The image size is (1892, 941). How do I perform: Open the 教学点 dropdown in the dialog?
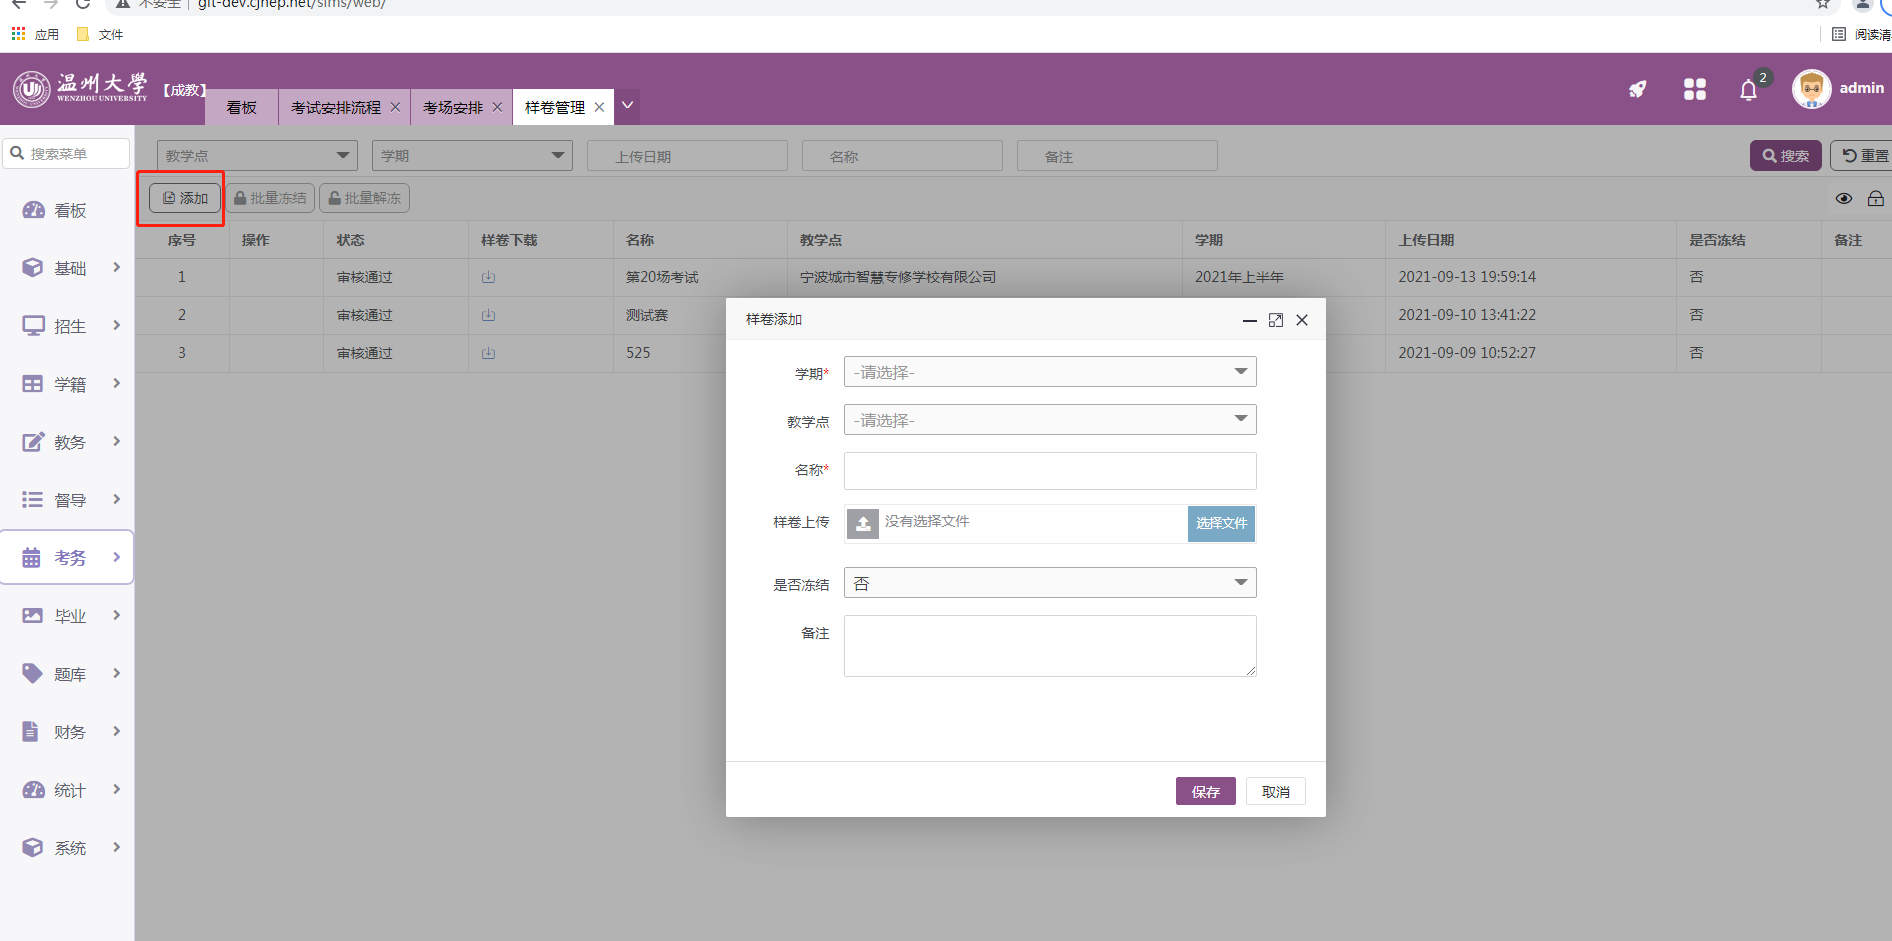(1049, 420)
